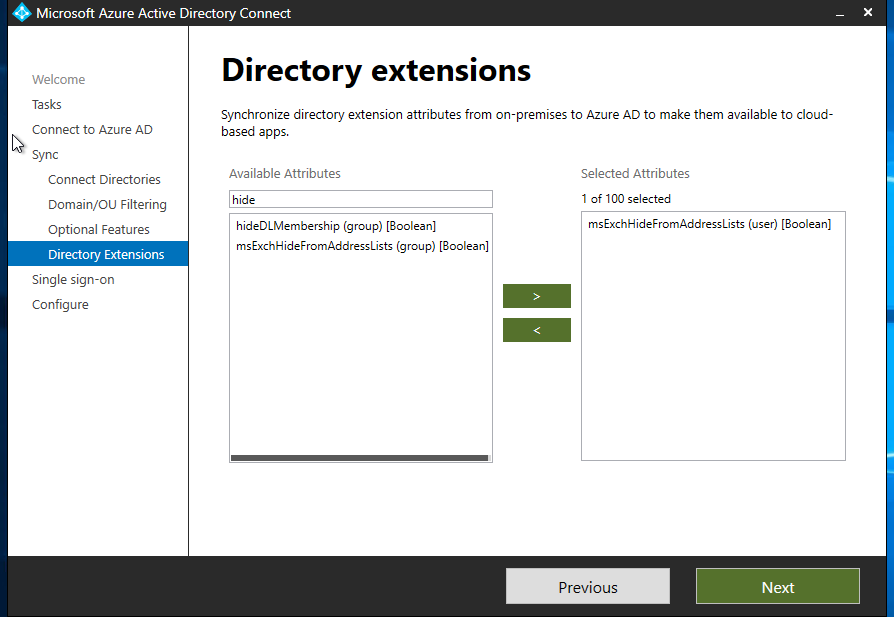Click the Selected Attributes label
This screenshot has height=617, width=894.
[635, 173]
